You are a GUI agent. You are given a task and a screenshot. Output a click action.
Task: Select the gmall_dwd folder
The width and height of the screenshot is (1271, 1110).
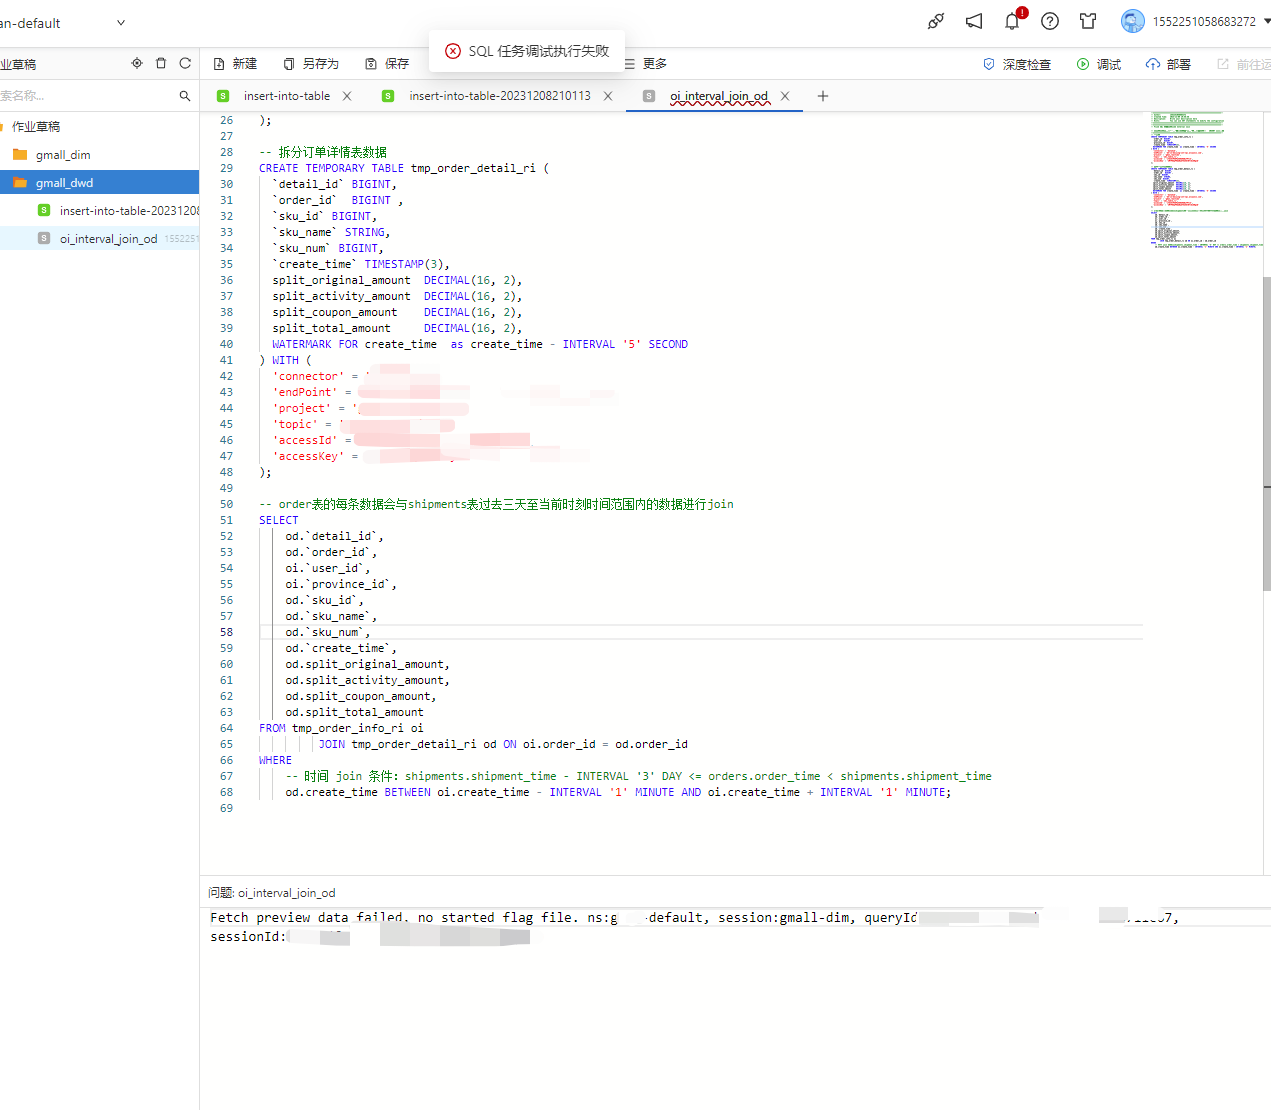pyautogui.click(x=64, y=183)
